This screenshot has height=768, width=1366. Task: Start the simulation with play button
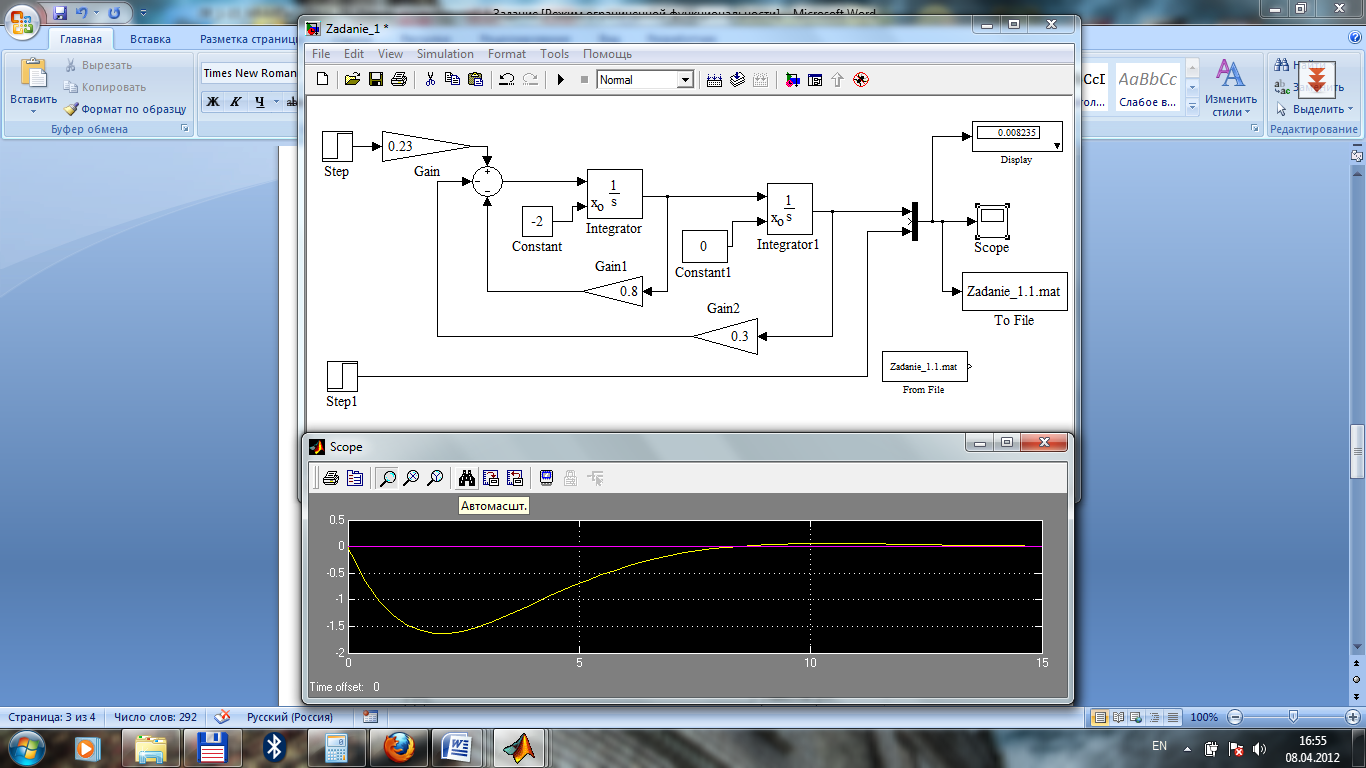561,80
